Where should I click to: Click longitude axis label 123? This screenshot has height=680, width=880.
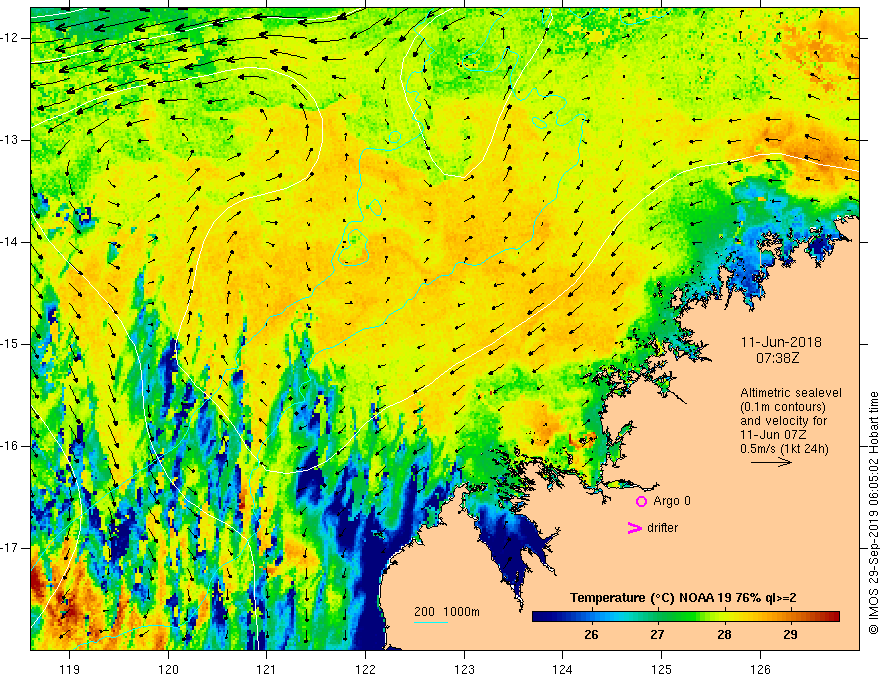pyautogui.click(x=464, y=669)
